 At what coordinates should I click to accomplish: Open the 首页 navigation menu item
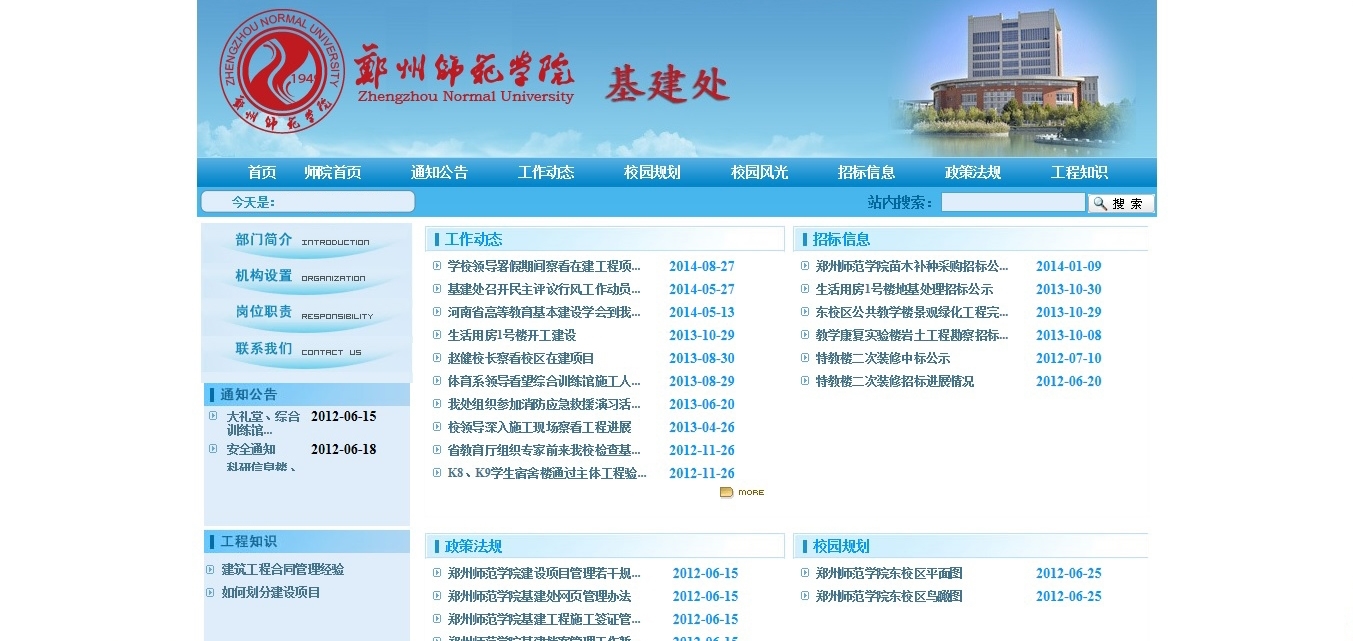click(x=262, y=172)
